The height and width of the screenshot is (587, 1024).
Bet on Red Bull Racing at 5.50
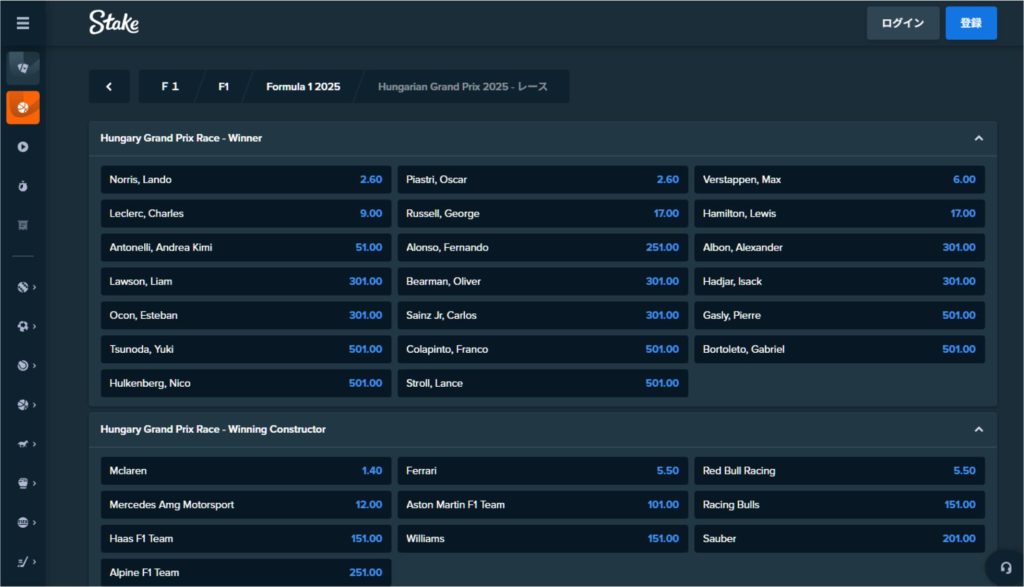tap(839, 471)
